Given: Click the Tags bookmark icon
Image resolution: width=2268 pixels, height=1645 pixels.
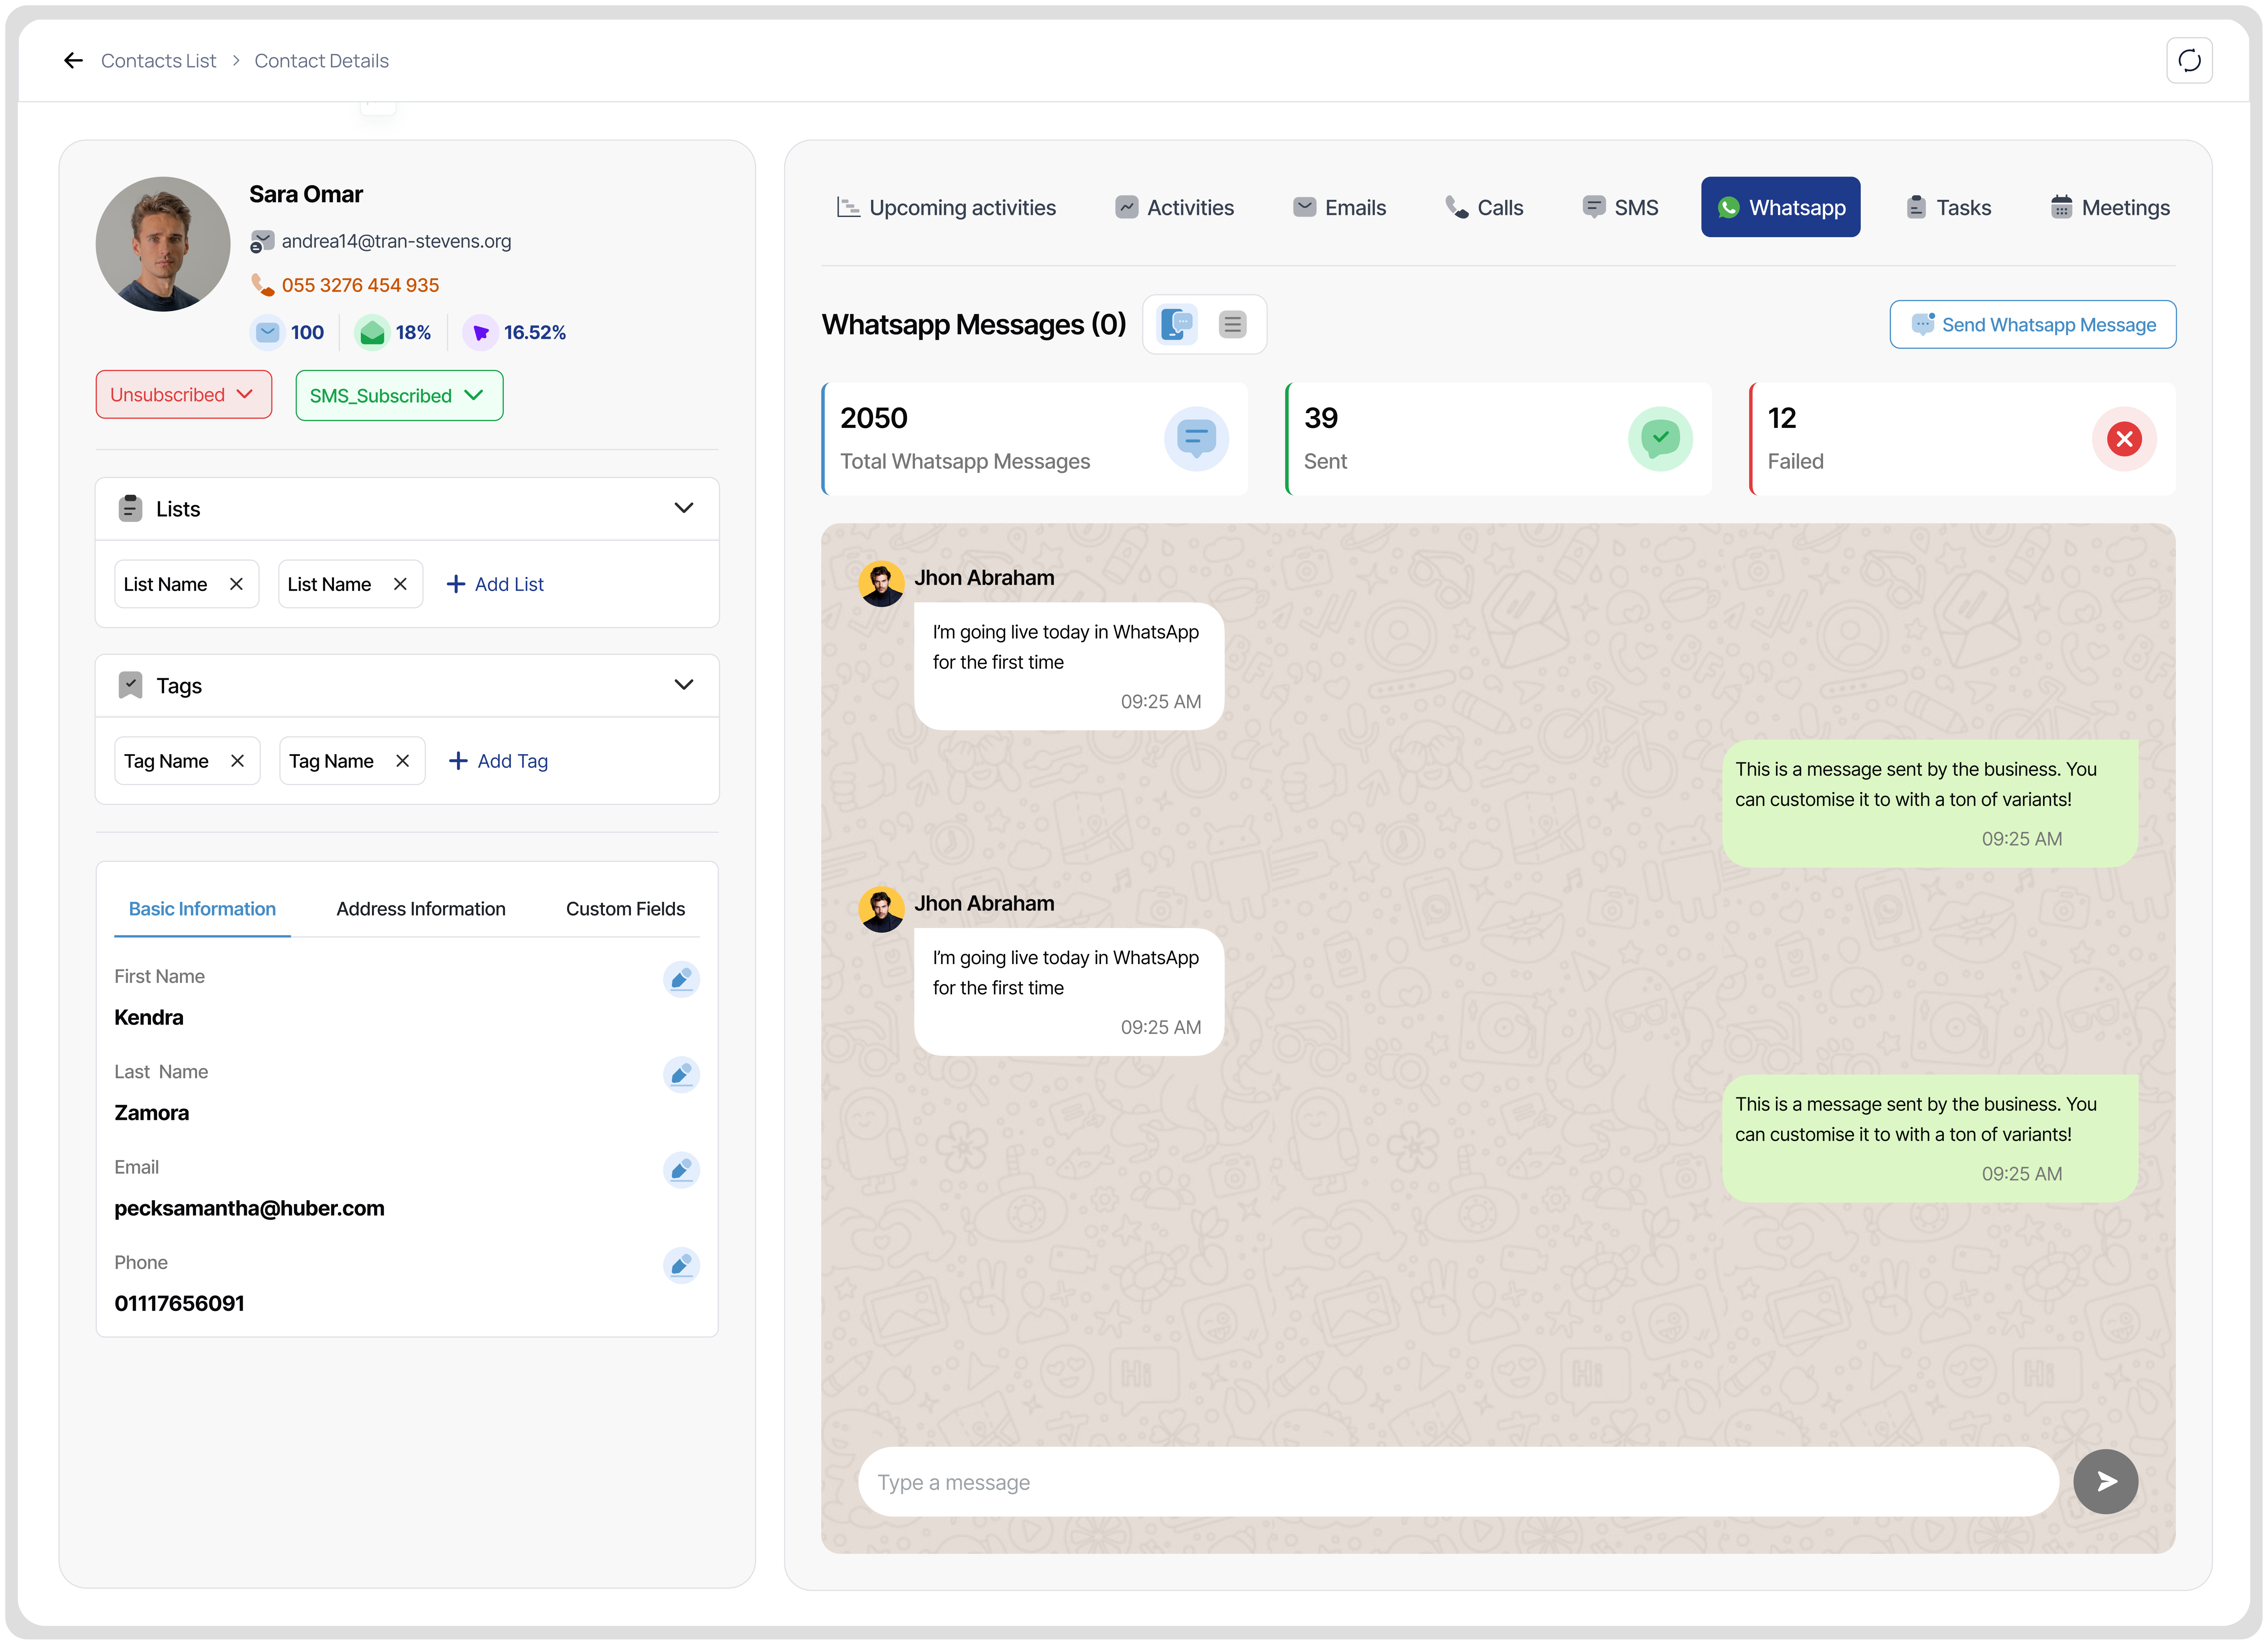Looking at the screenshot, I should pos(130,685).
